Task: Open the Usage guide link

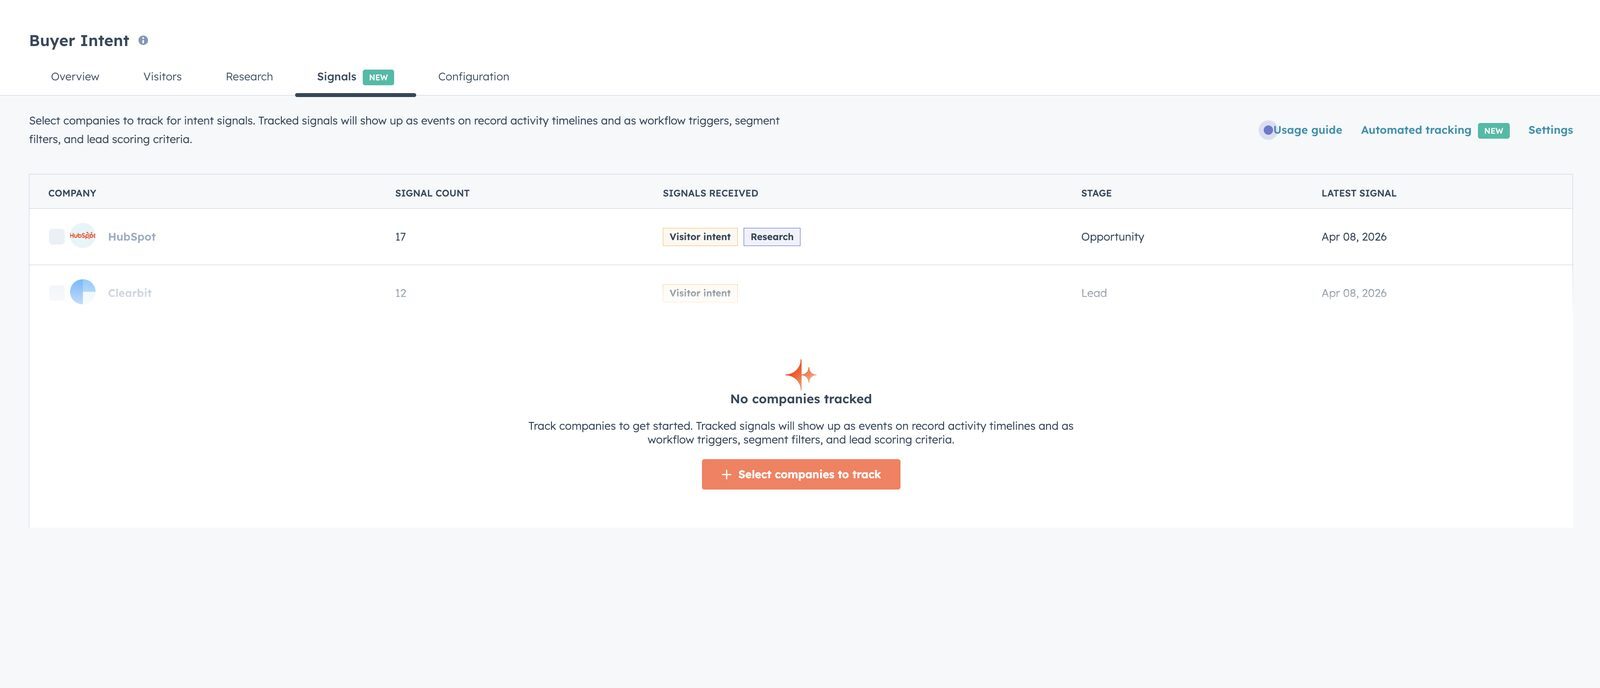Action: (1307, 130)
